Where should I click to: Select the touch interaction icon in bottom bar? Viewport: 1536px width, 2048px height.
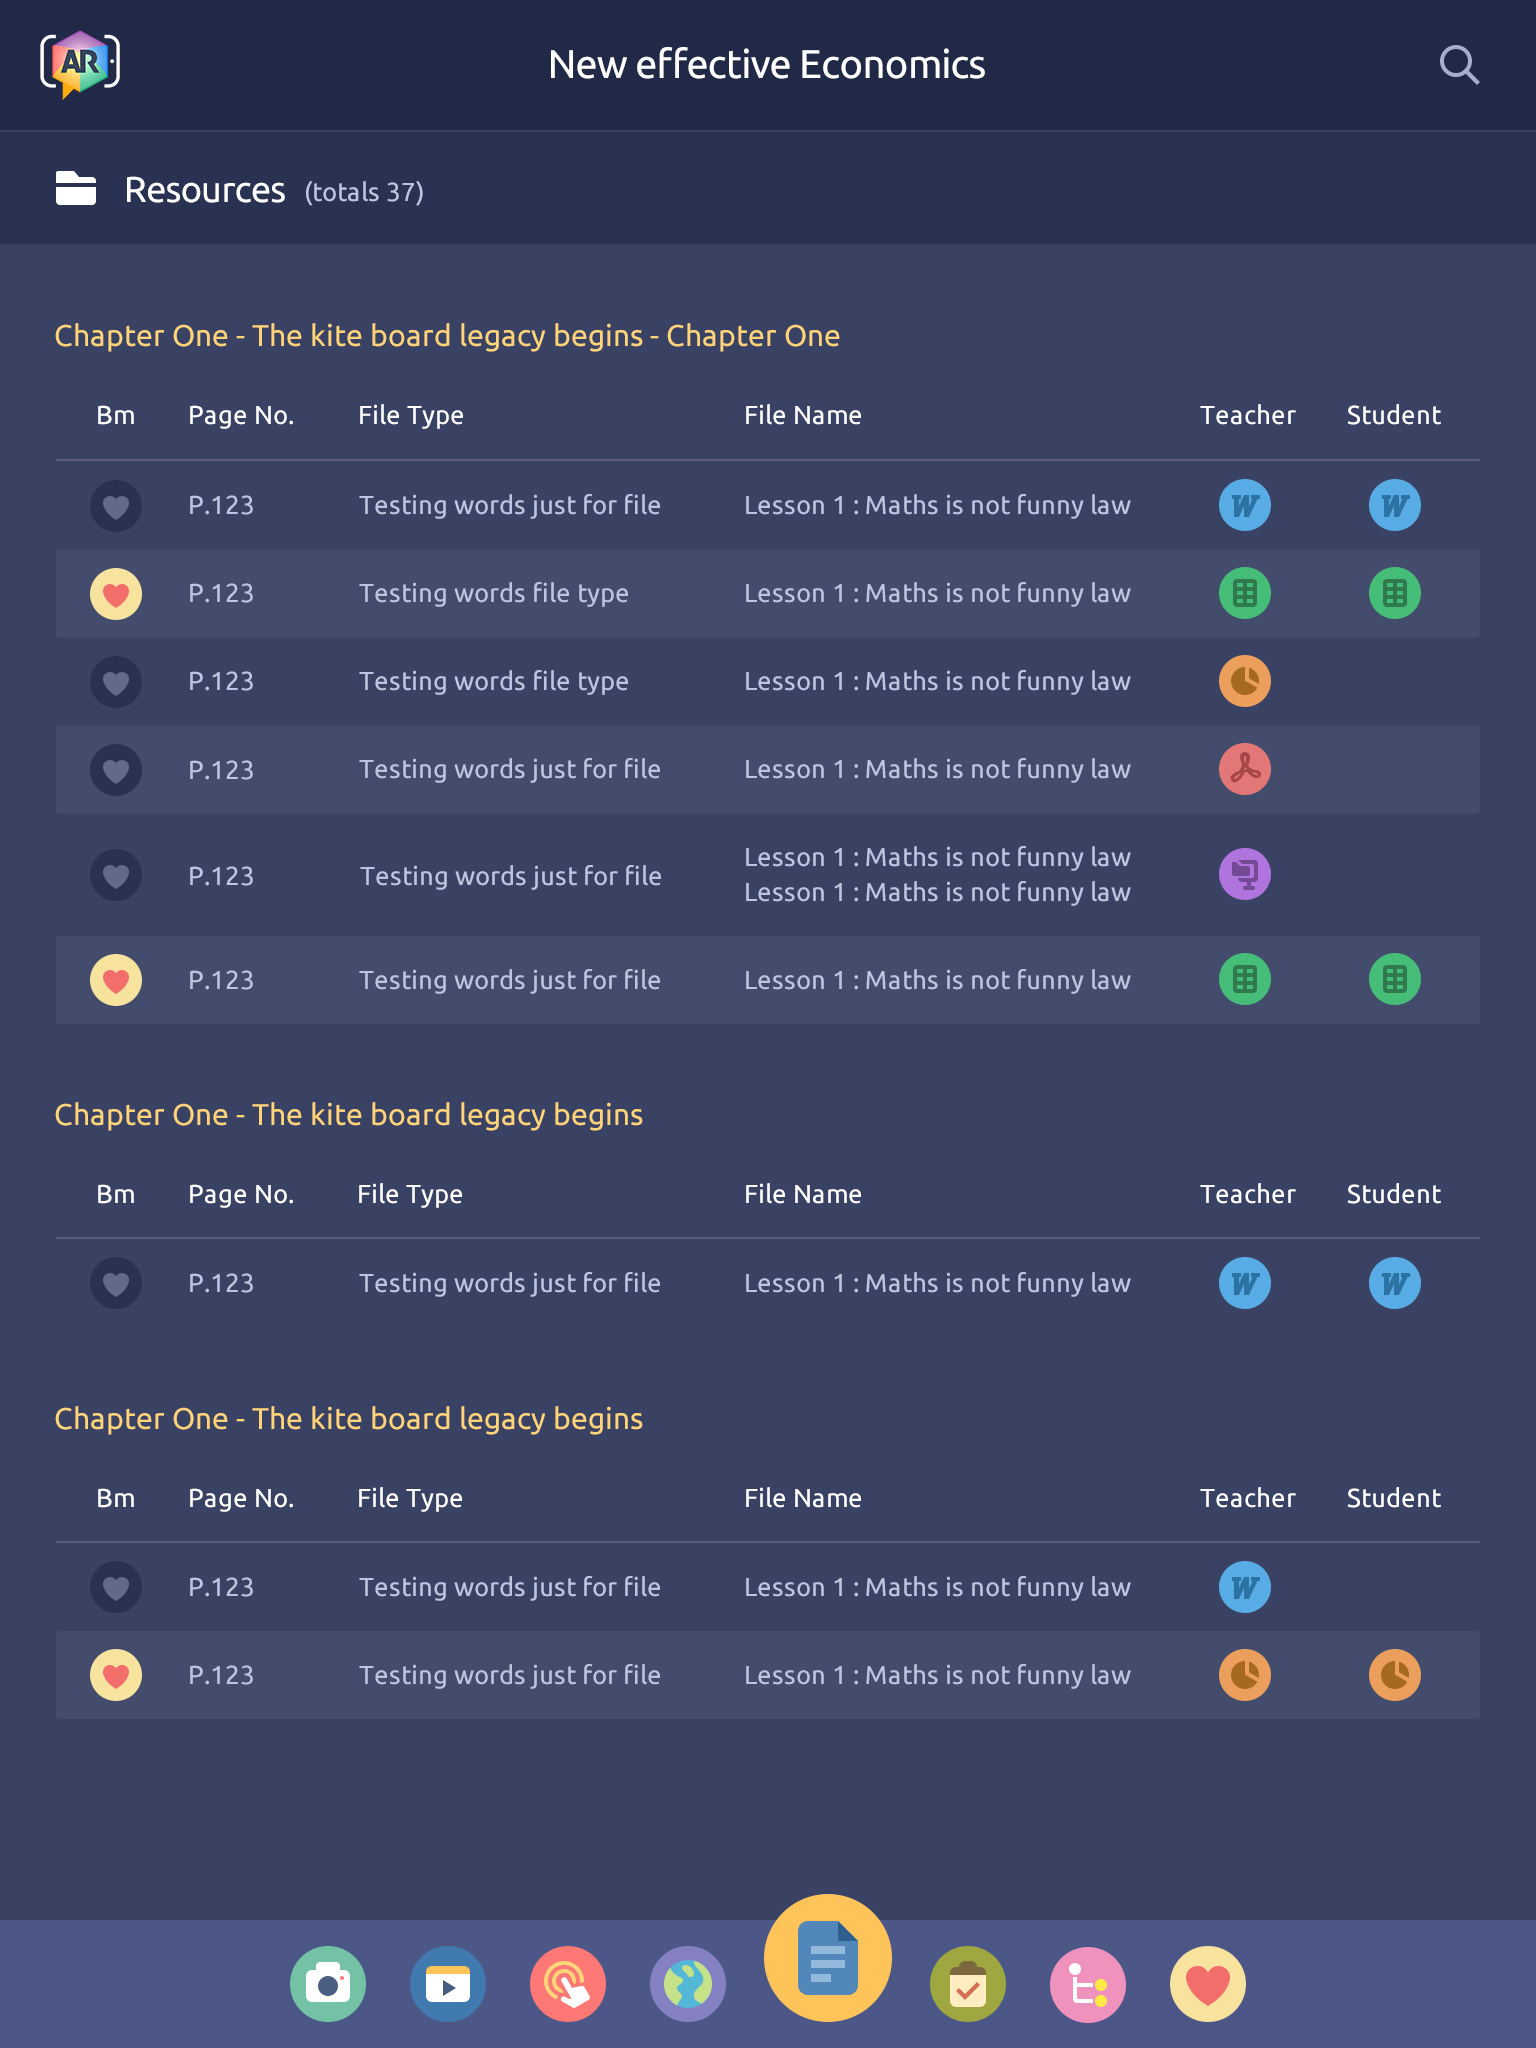[x=568, y=1984]
